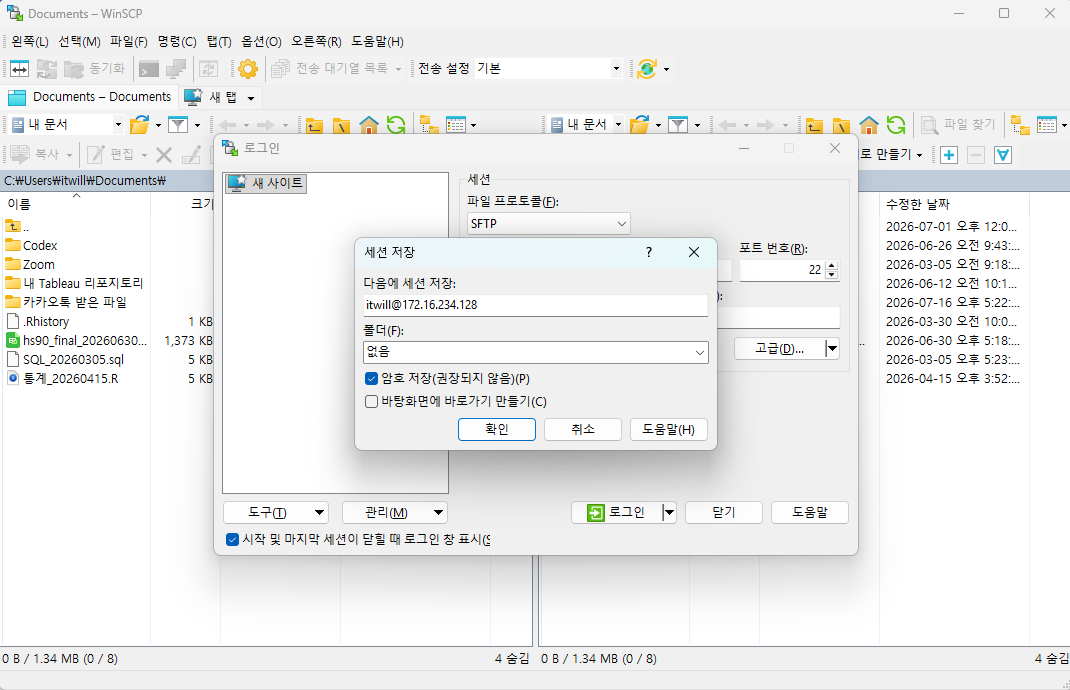The image size is (1070, 690).
Task: Click left panel view style icon
Action: [x=455, y=125]
